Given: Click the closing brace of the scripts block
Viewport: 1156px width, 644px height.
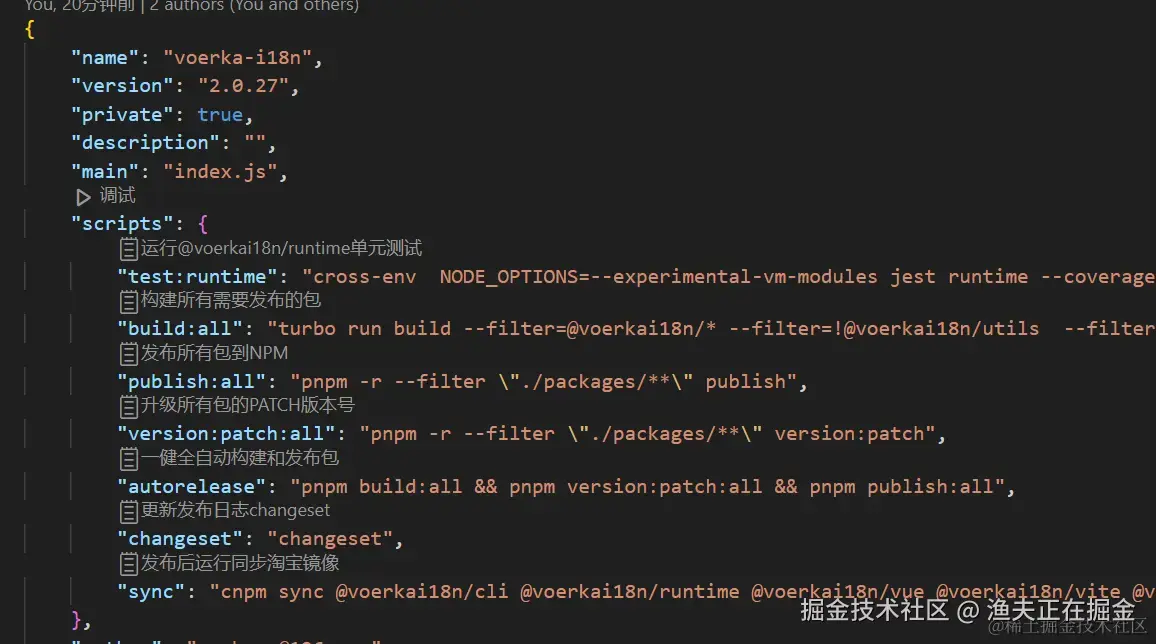Looking at the screenshot, I should (74, 618).
